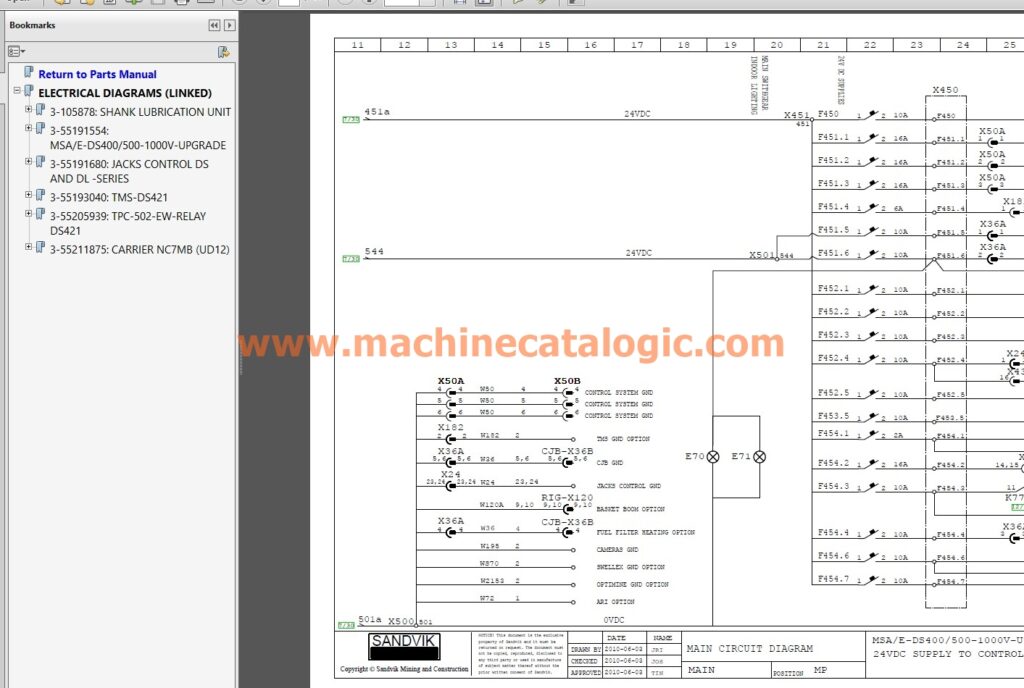Expand the "3-55193040: TMS-DS421" bookmark
1024x688 pixels.
click(27, 194)
